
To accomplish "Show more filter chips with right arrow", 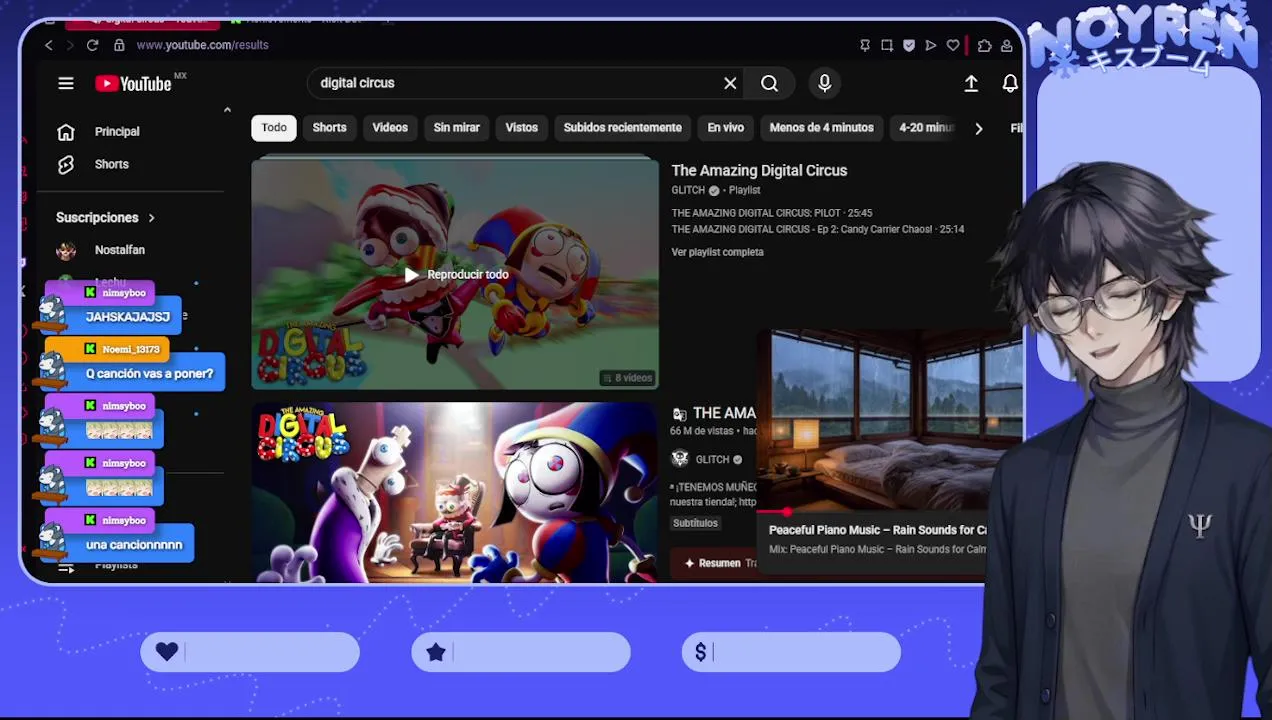I will coord(978,128).
